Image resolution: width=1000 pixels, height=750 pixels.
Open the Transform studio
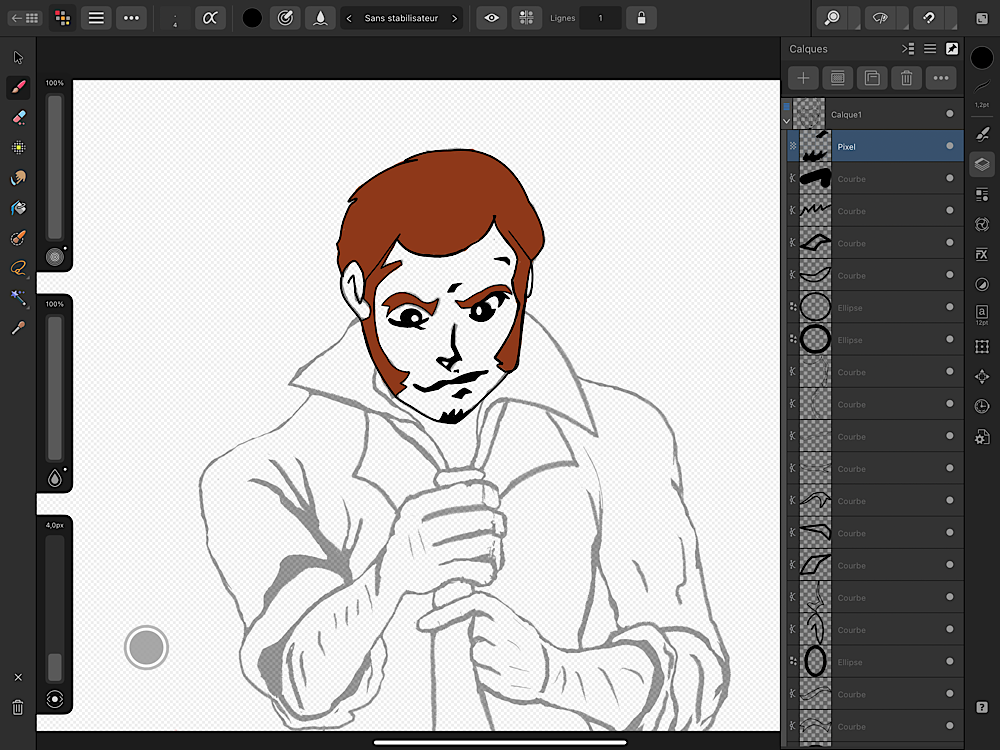point(982,346)
